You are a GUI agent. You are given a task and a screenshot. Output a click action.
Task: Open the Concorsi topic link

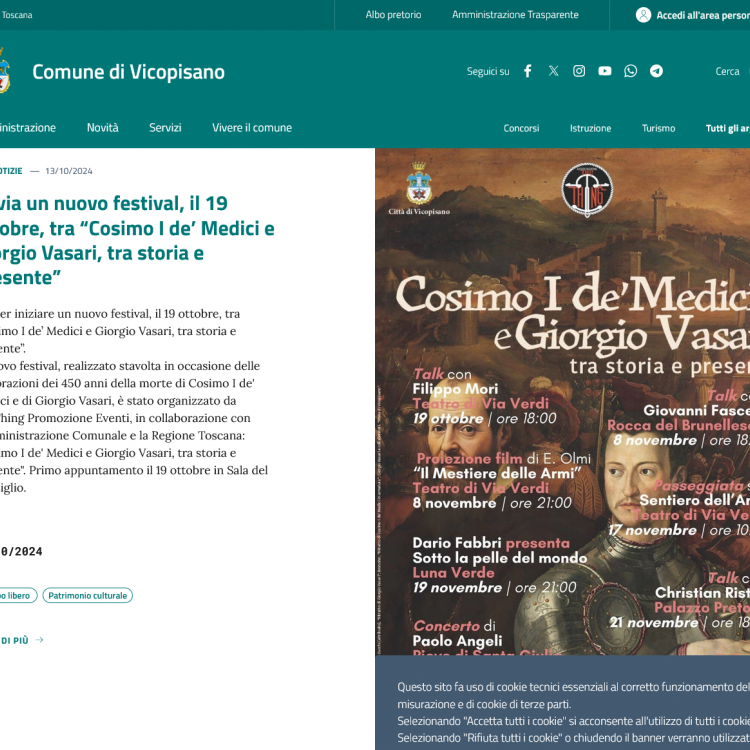pyautogui.click(x=521, y=128)
